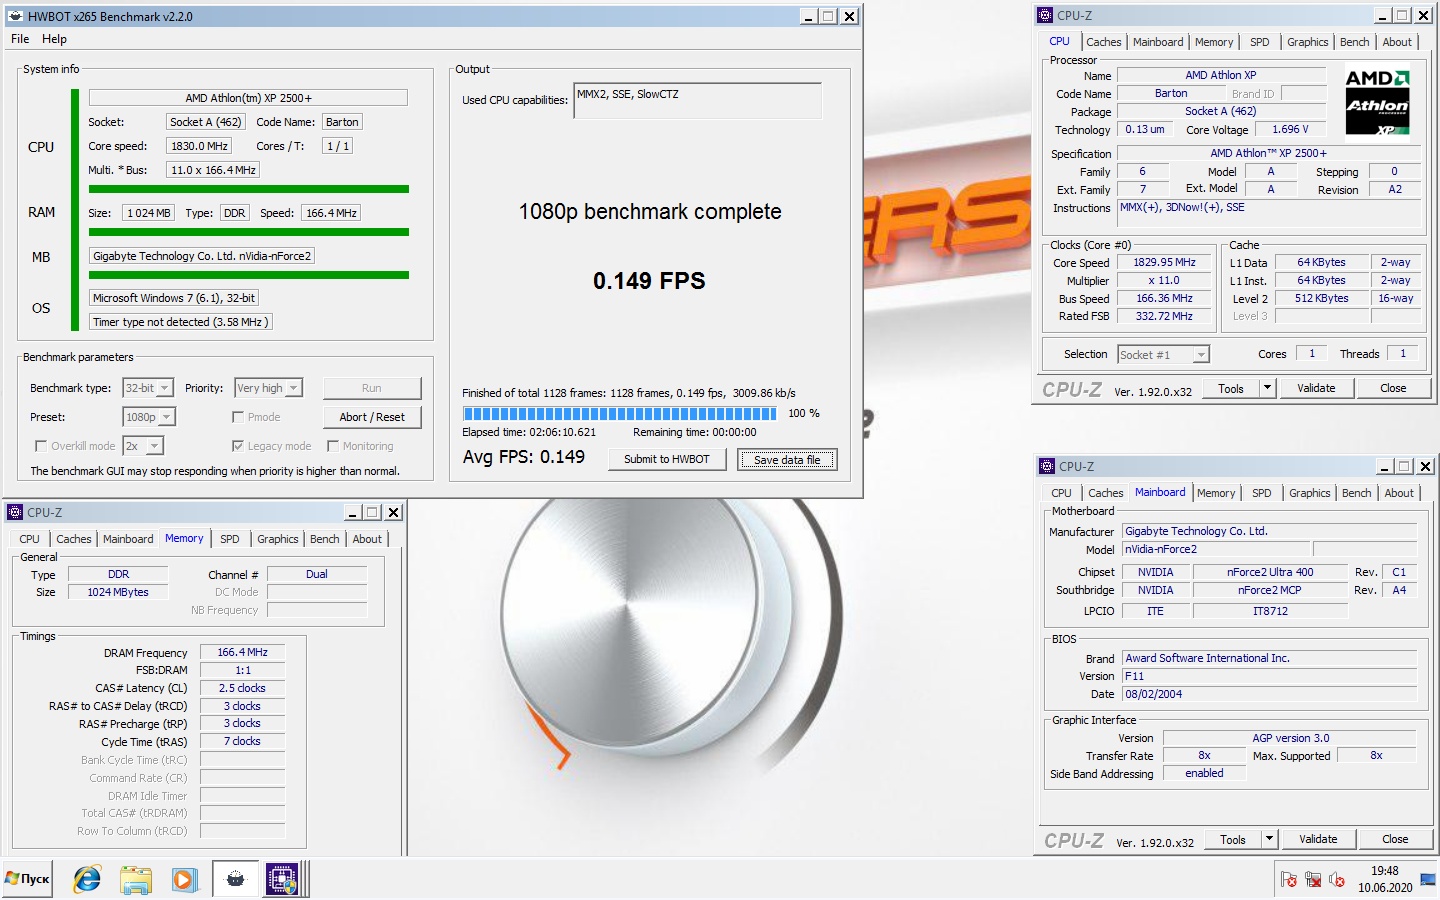Viewport: 1440px width, 900px height.
Task: Click Submit to HWBOT button
Action: click(x=667, y=459)
